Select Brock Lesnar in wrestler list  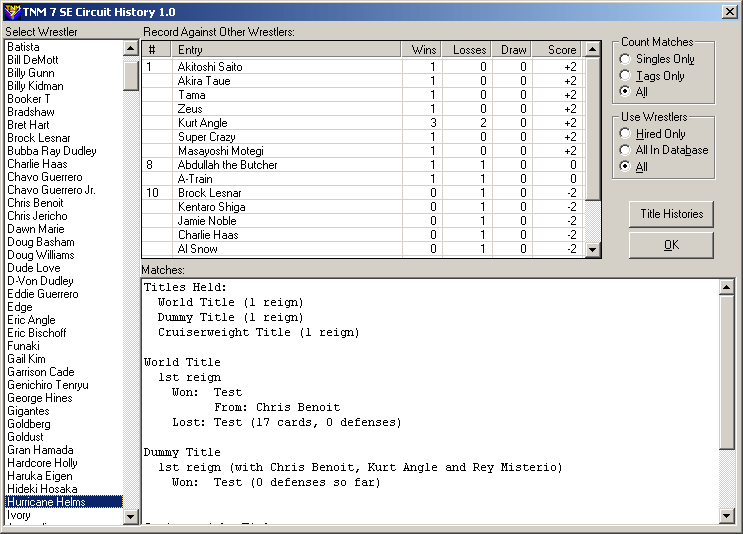tap(38, 138)
